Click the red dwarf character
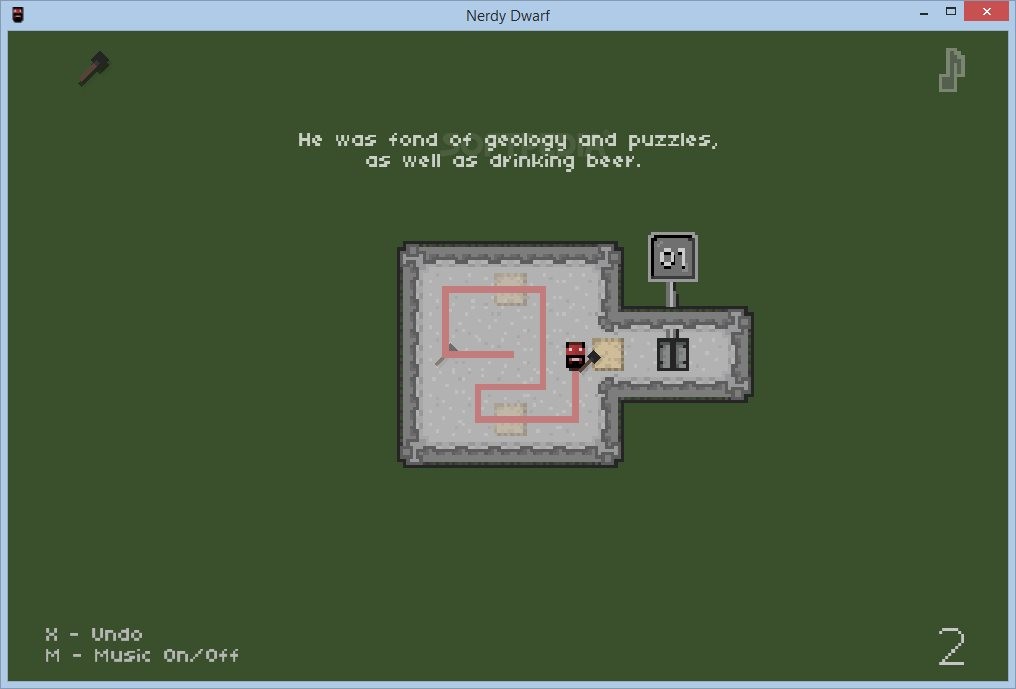 click(575, 356)
